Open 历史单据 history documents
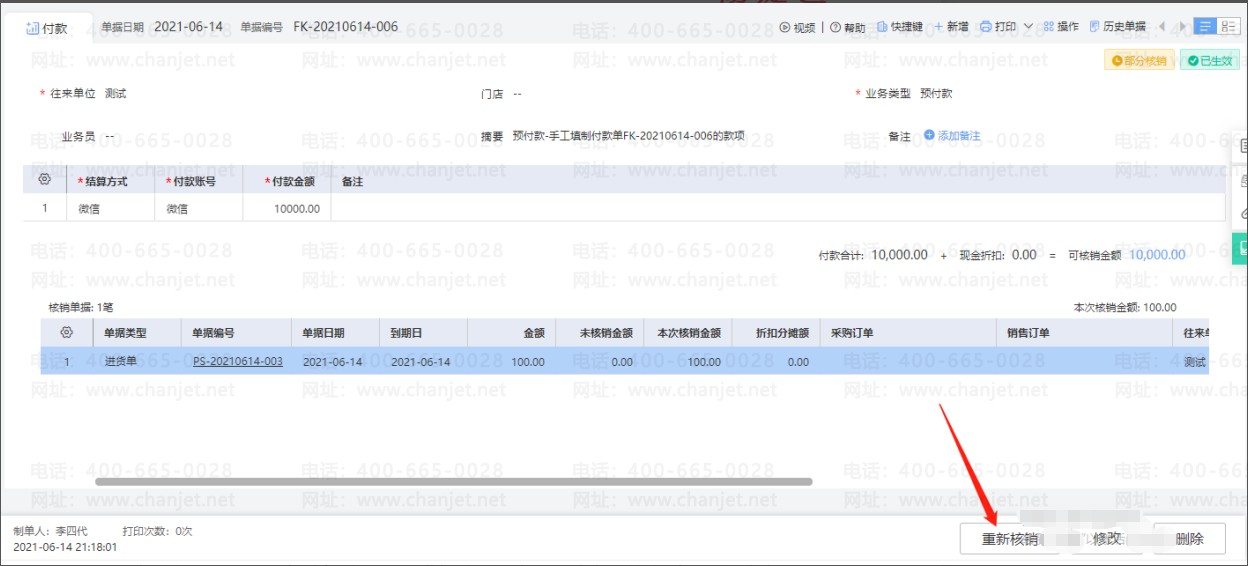Viewport: 1248px width, 566px height. point(1117,27)
